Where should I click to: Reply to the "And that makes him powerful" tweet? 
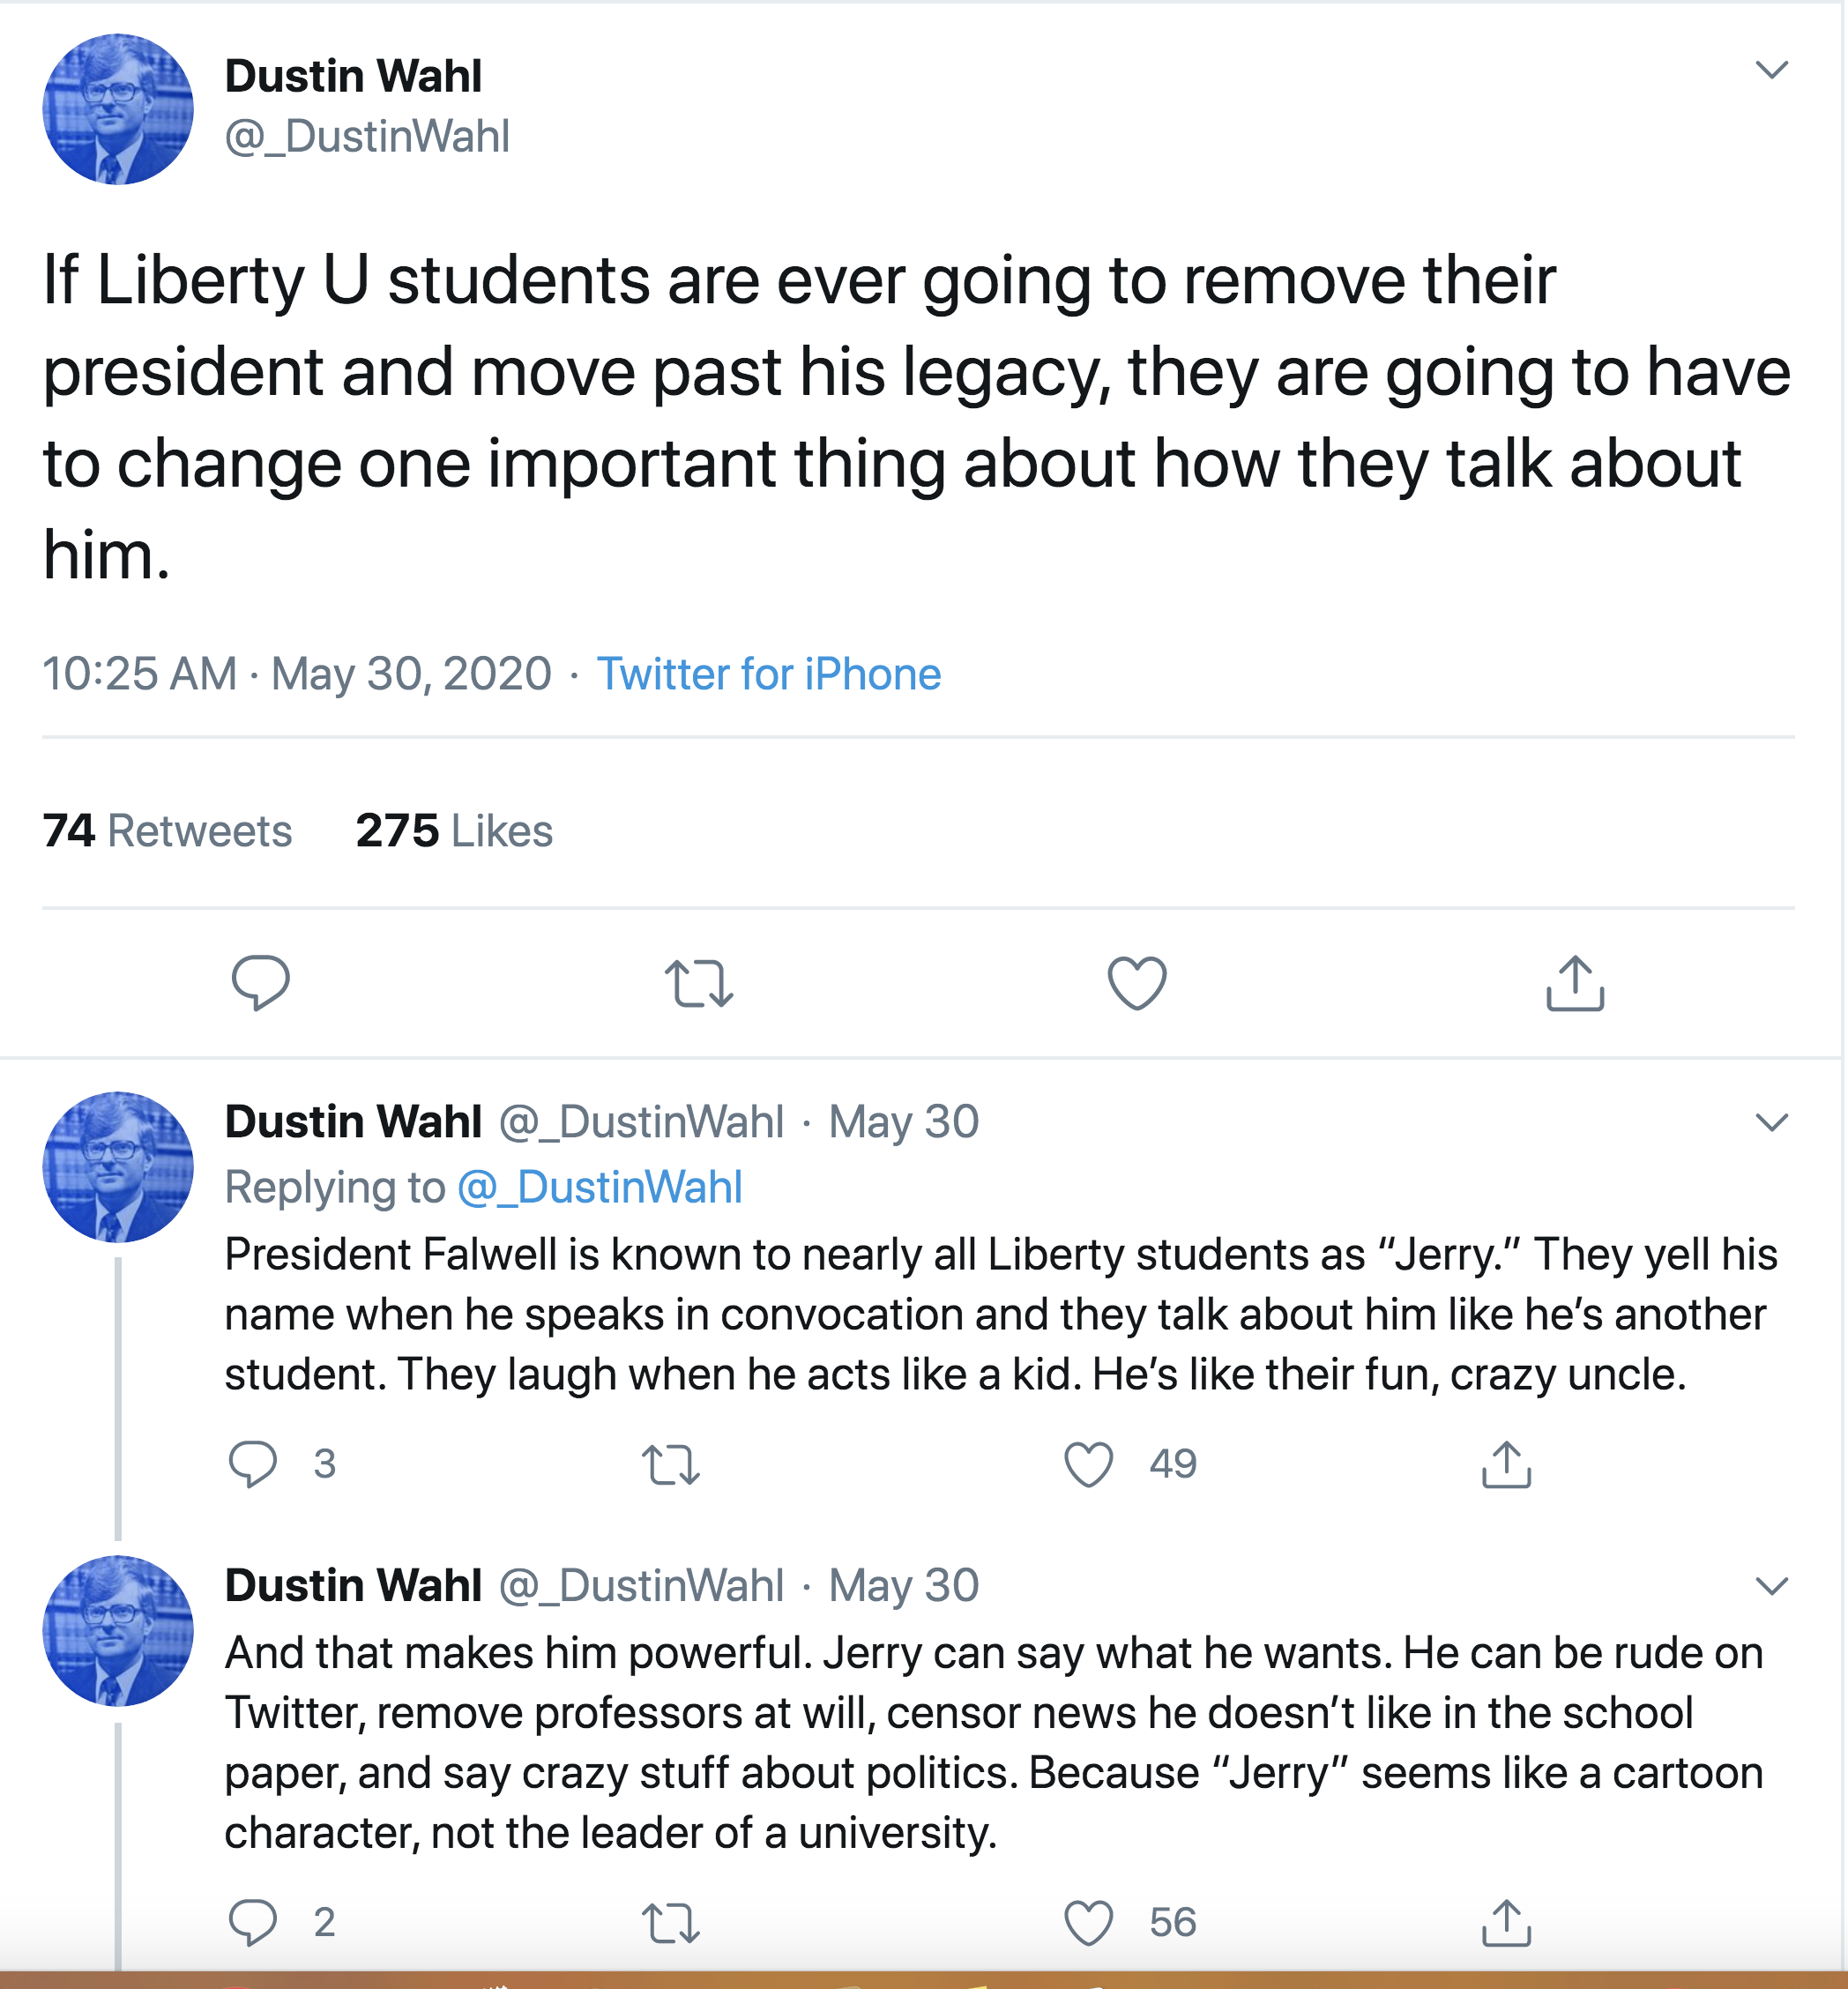[x=253, y=1922]
